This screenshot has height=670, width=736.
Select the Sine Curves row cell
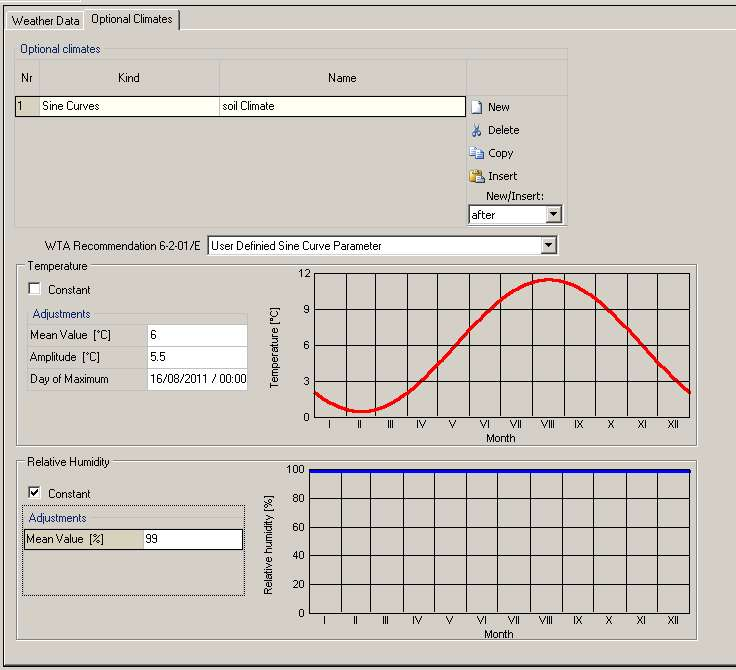coord(128,106)
